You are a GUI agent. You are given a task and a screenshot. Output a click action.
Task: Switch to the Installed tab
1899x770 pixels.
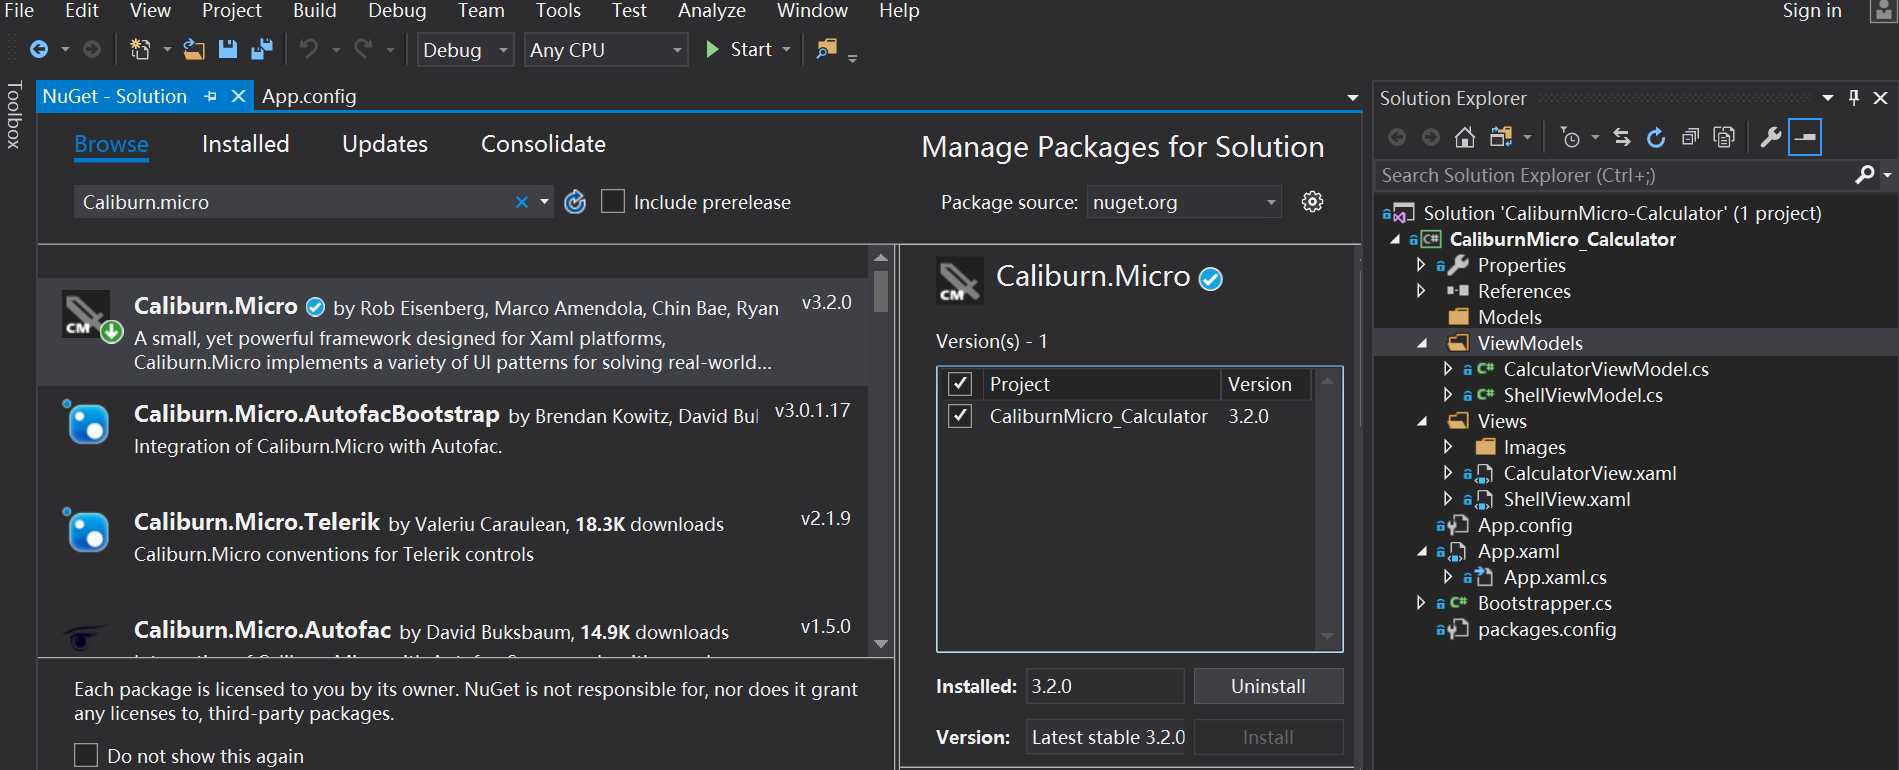coord(245,144)
